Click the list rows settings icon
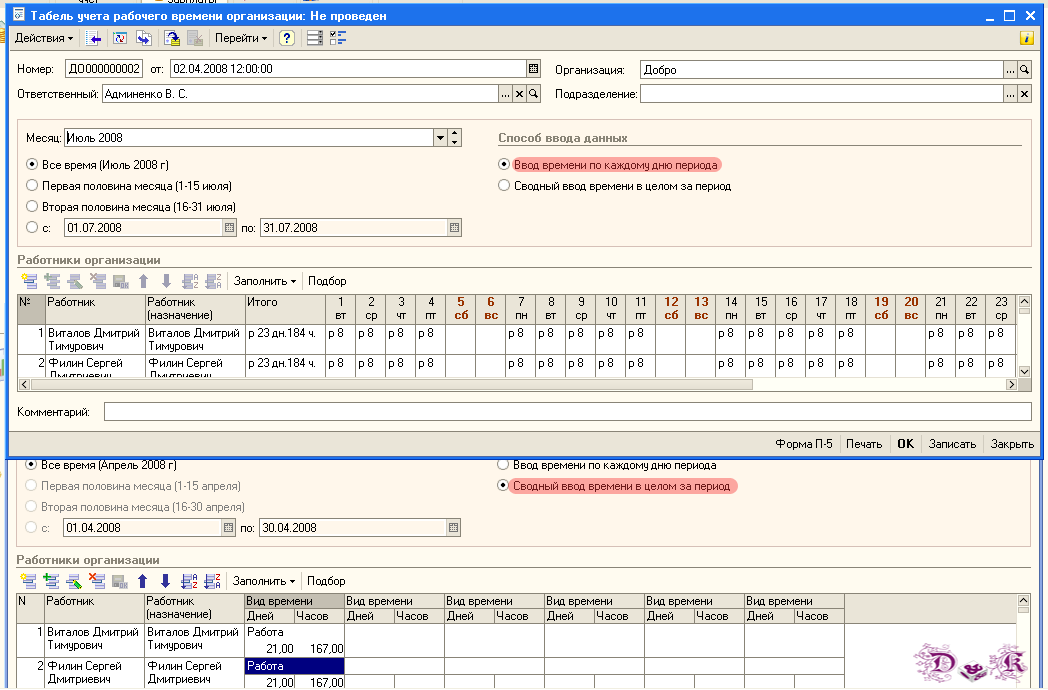Image resolution: width=1048 pixels, height=690 pixels. pyautogui.click(x=315, y=38)
